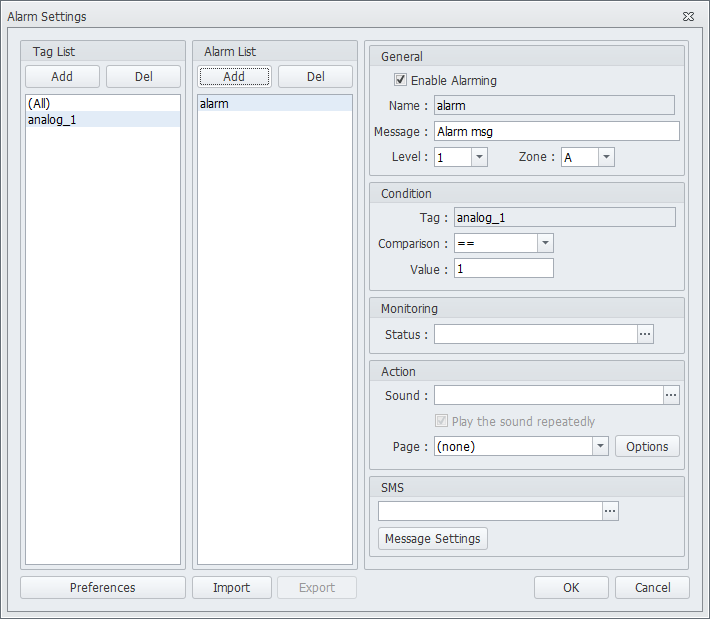Close the Alarm Settings dialog
710x619 pixels.
pyautogui.click(x=688, y=17)
